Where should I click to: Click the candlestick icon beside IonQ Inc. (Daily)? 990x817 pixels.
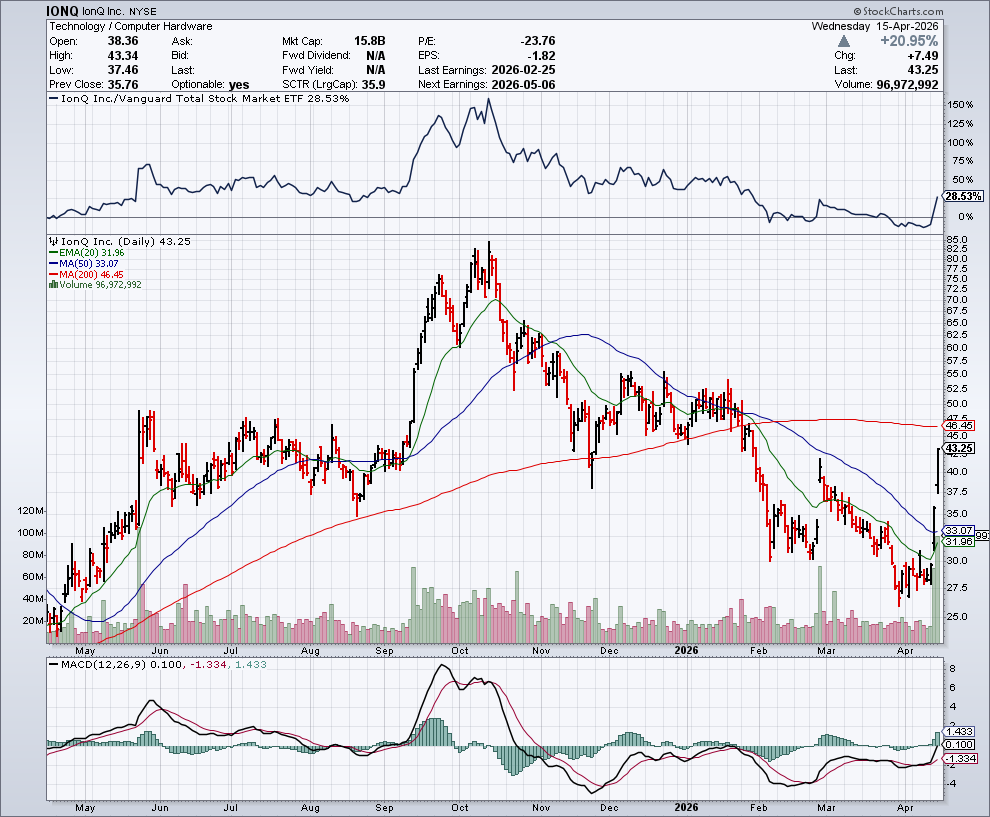pyautogui.click(x=54, y=242)
